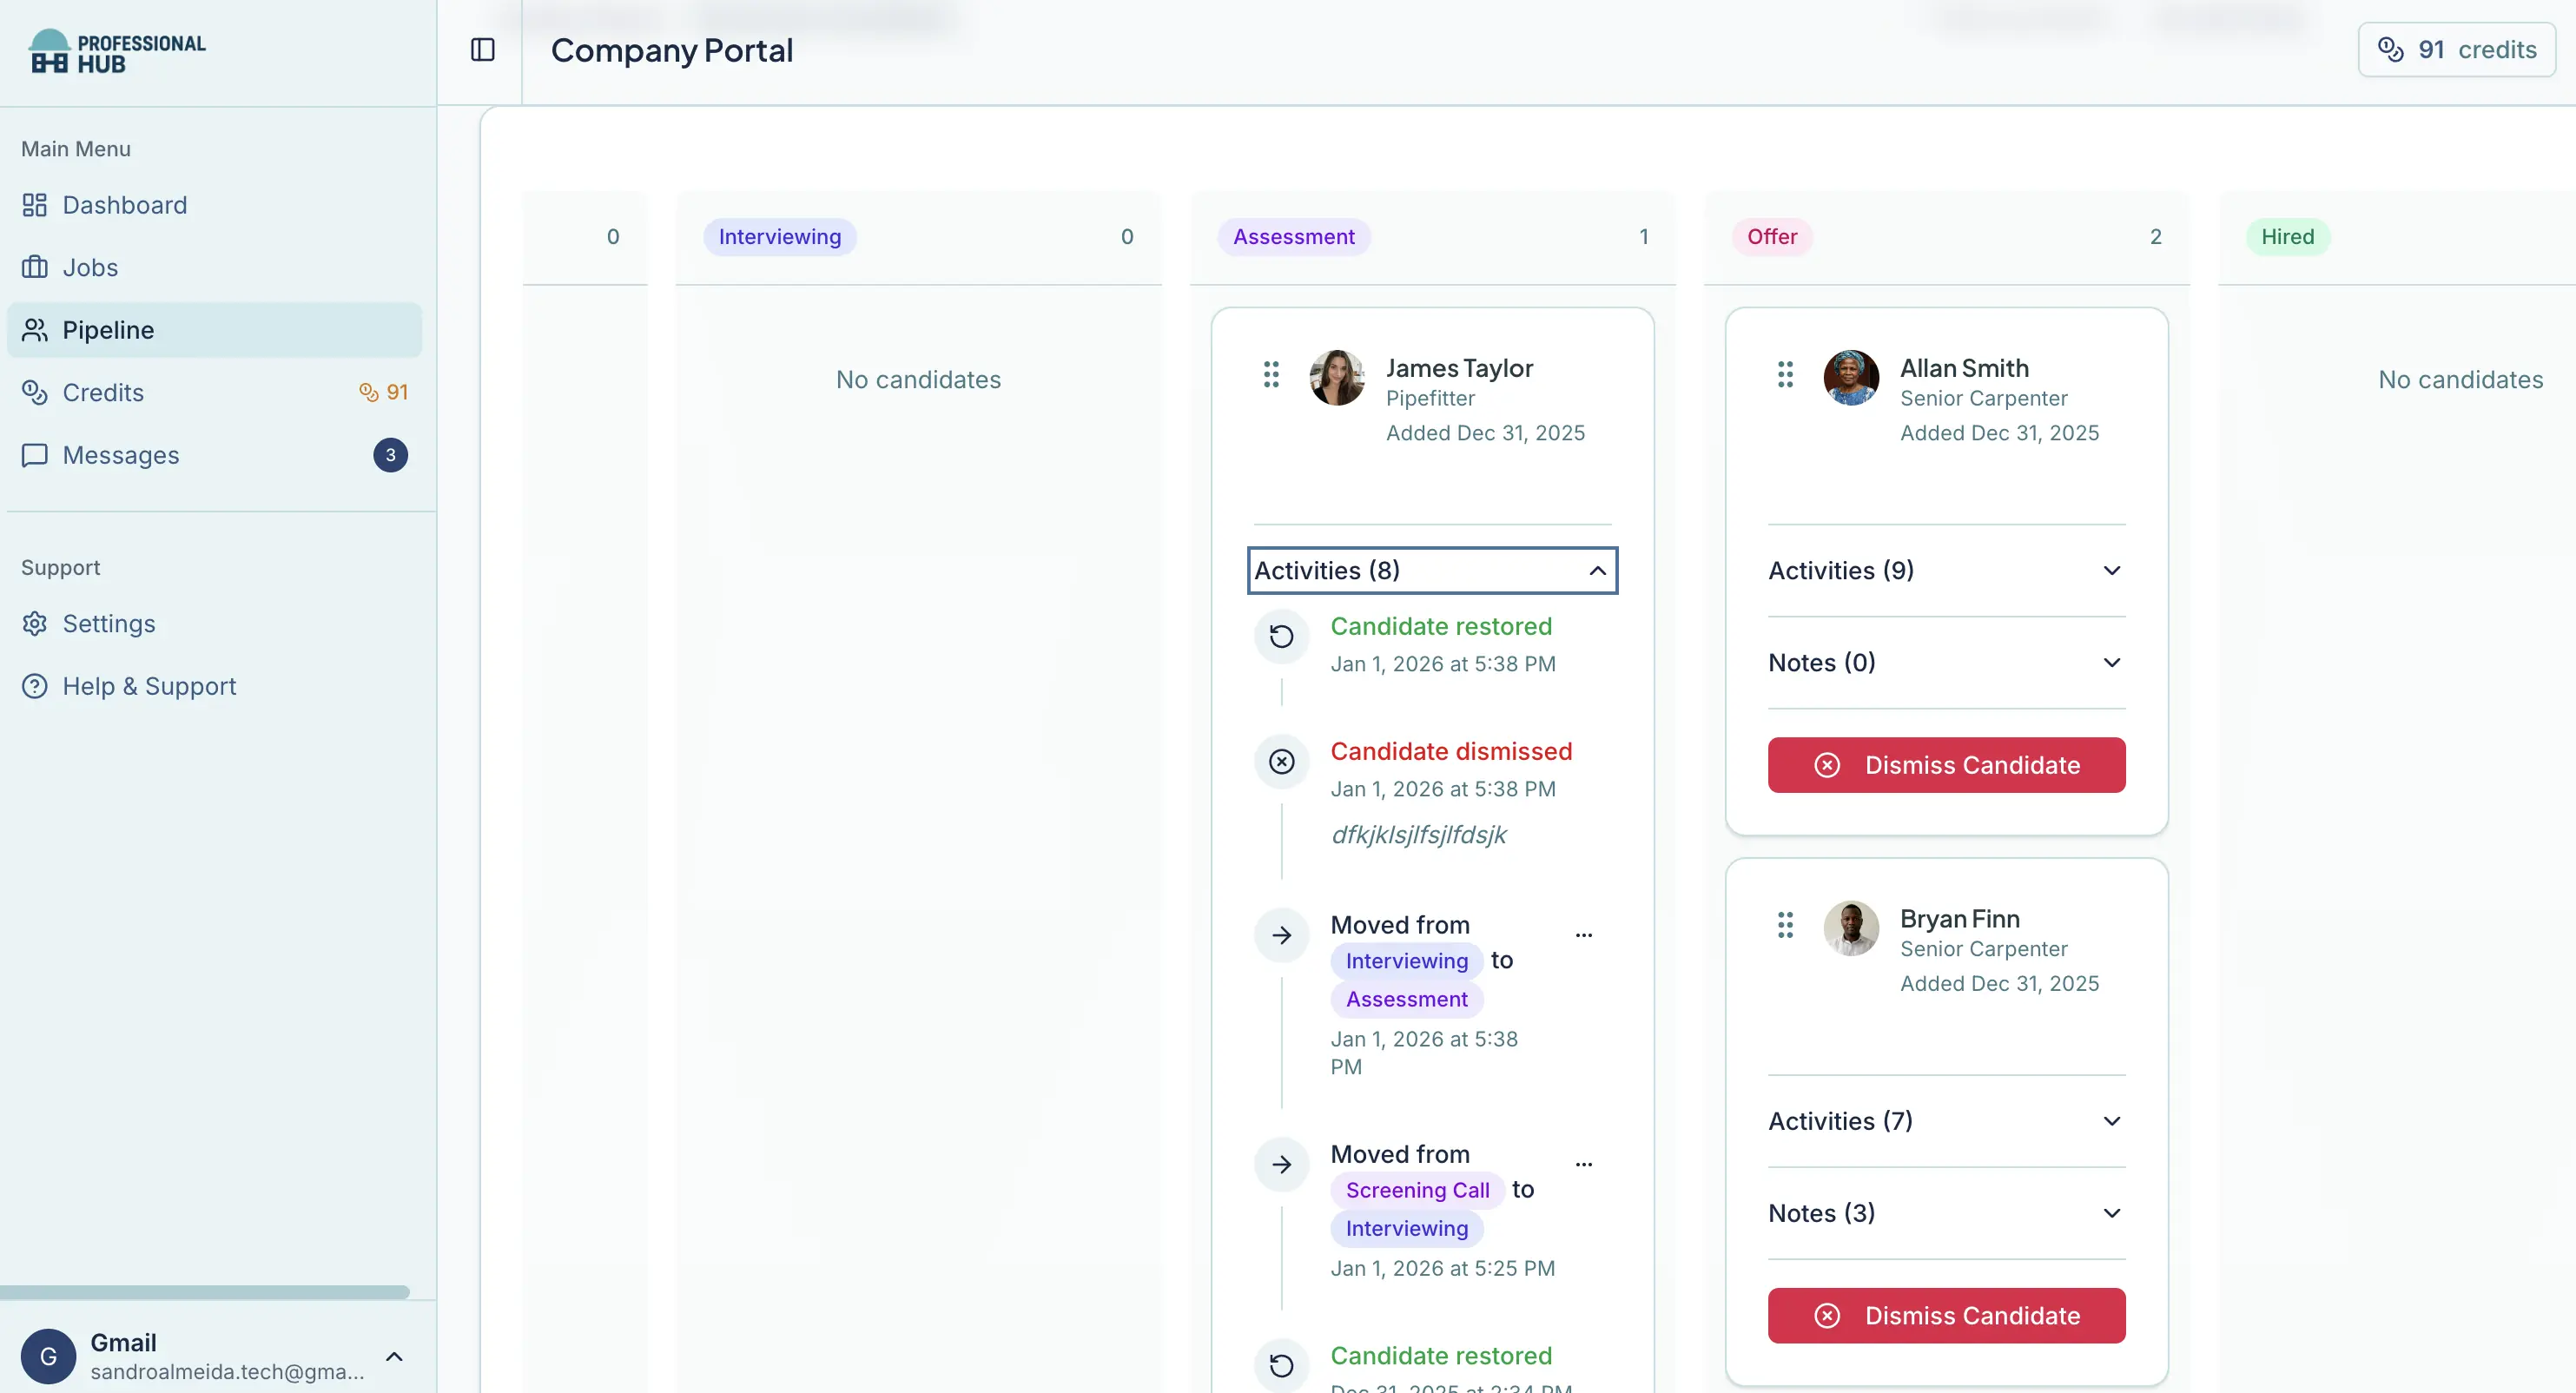Click the Candidate dismissed X icon
This screenshot has width=2576, height=1393.
[x=1282, y=762]
